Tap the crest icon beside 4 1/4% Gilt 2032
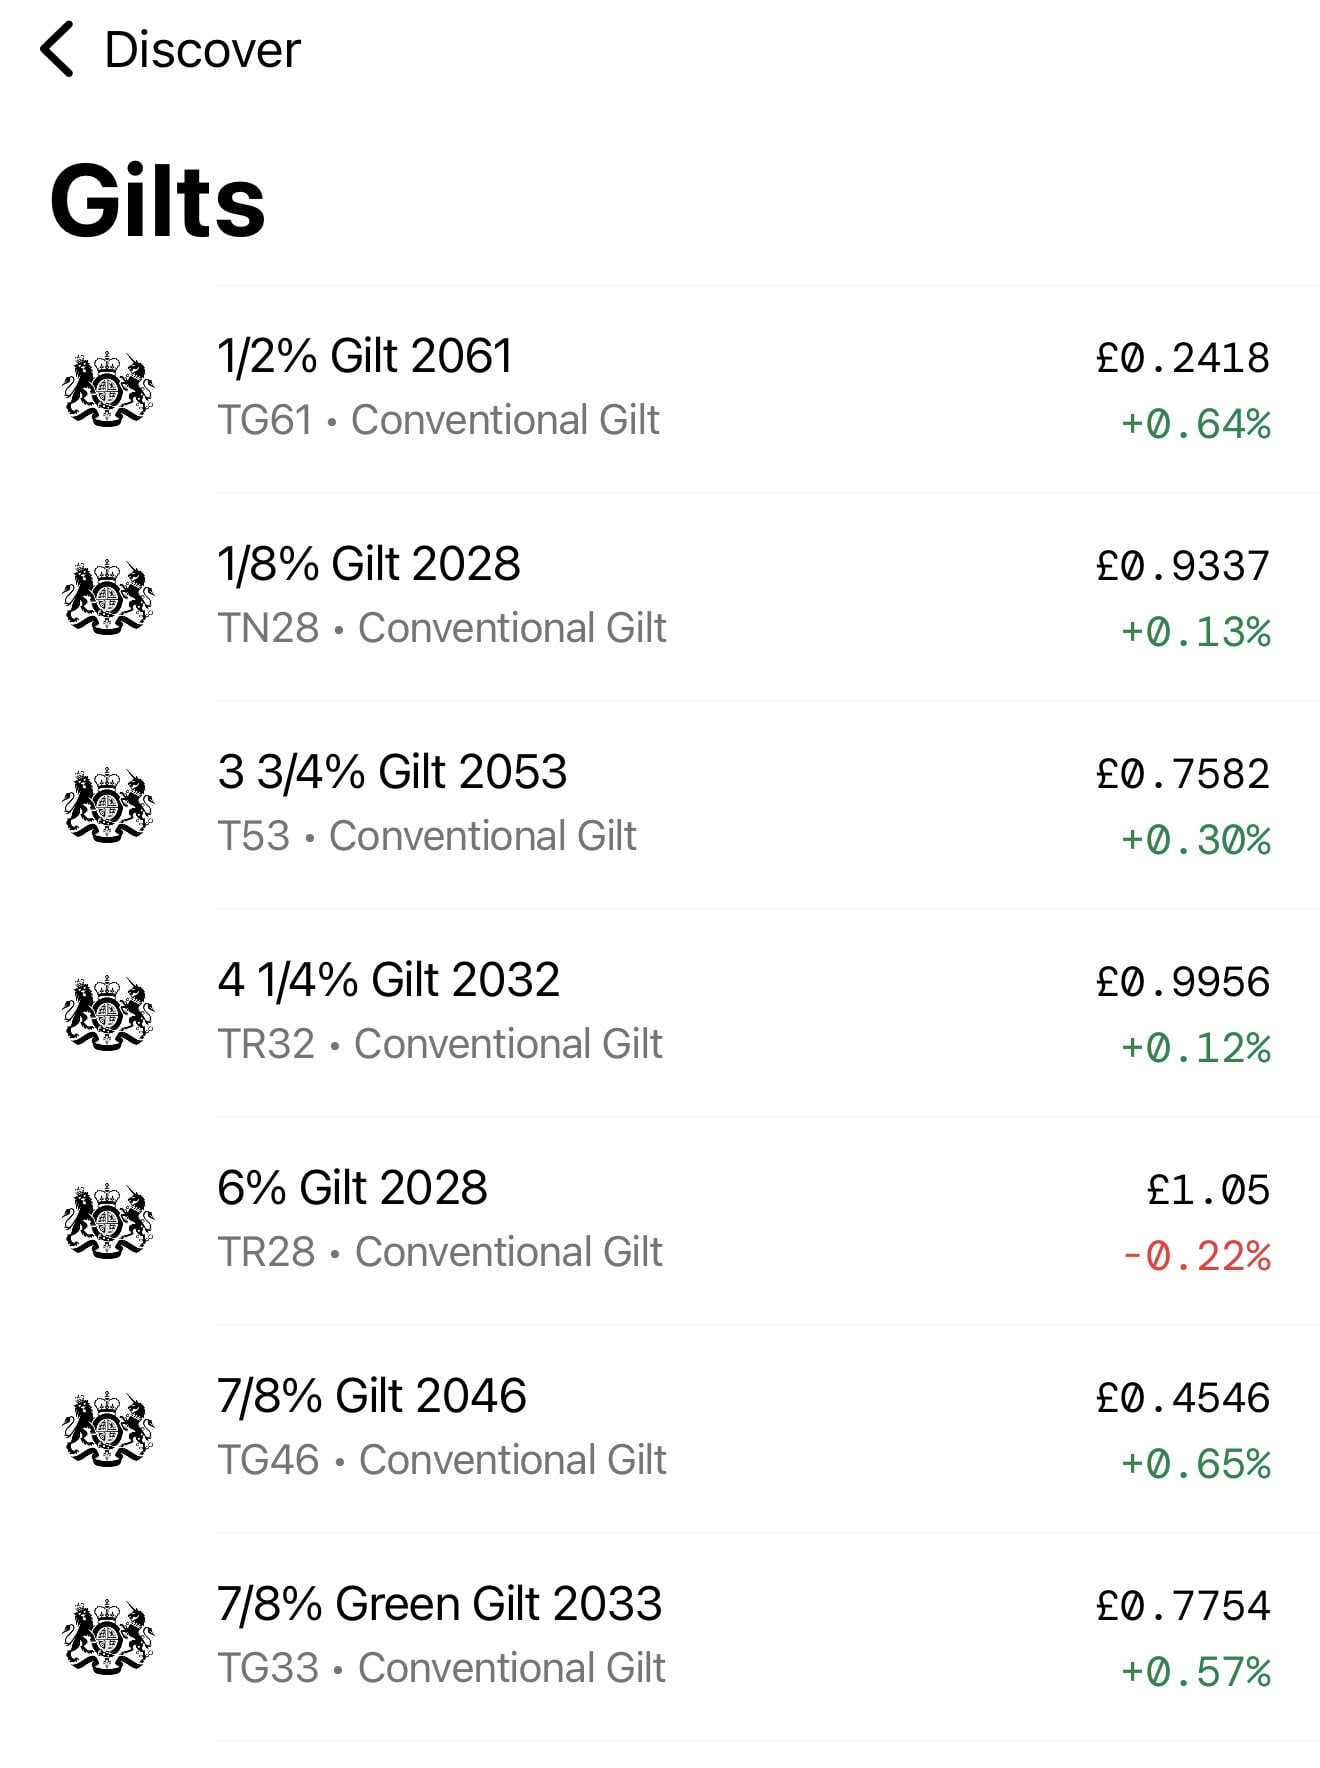This screenshot has height=1768, width=1320. click(108, 1012)
